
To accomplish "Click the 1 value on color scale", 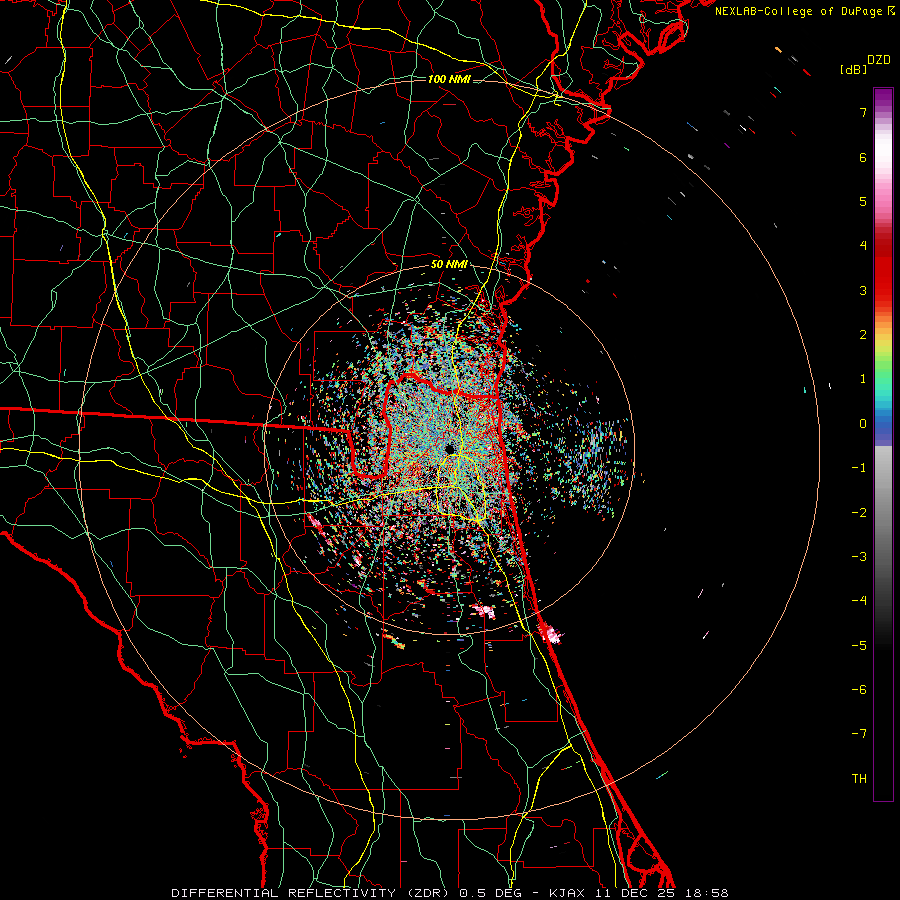I will pos(863,379).
